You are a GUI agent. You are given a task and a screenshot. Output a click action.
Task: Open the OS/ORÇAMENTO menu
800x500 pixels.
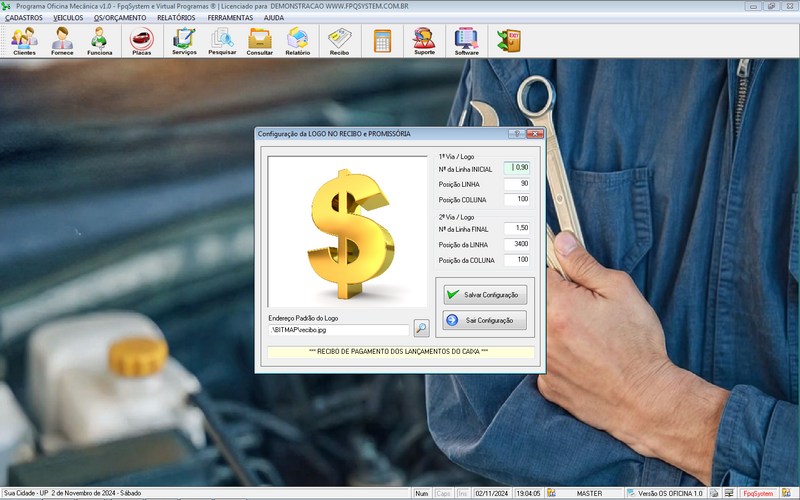[120, 18]
